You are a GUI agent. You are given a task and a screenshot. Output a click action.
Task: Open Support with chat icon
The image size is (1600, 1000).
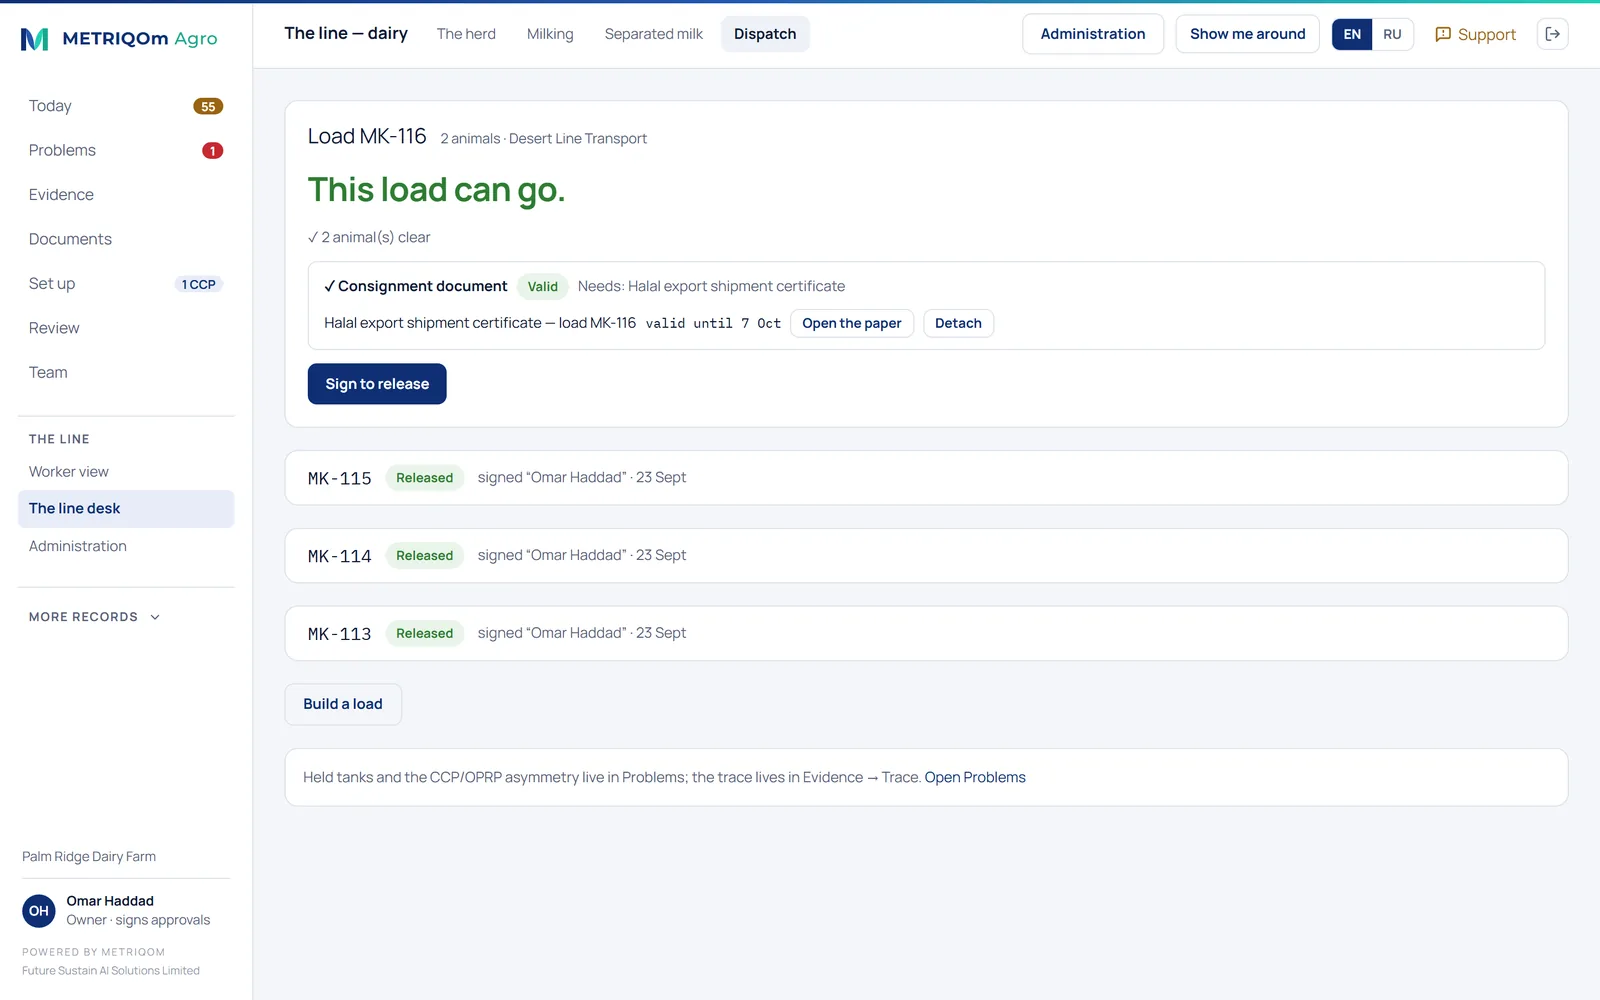click(x=1475, y=34)
